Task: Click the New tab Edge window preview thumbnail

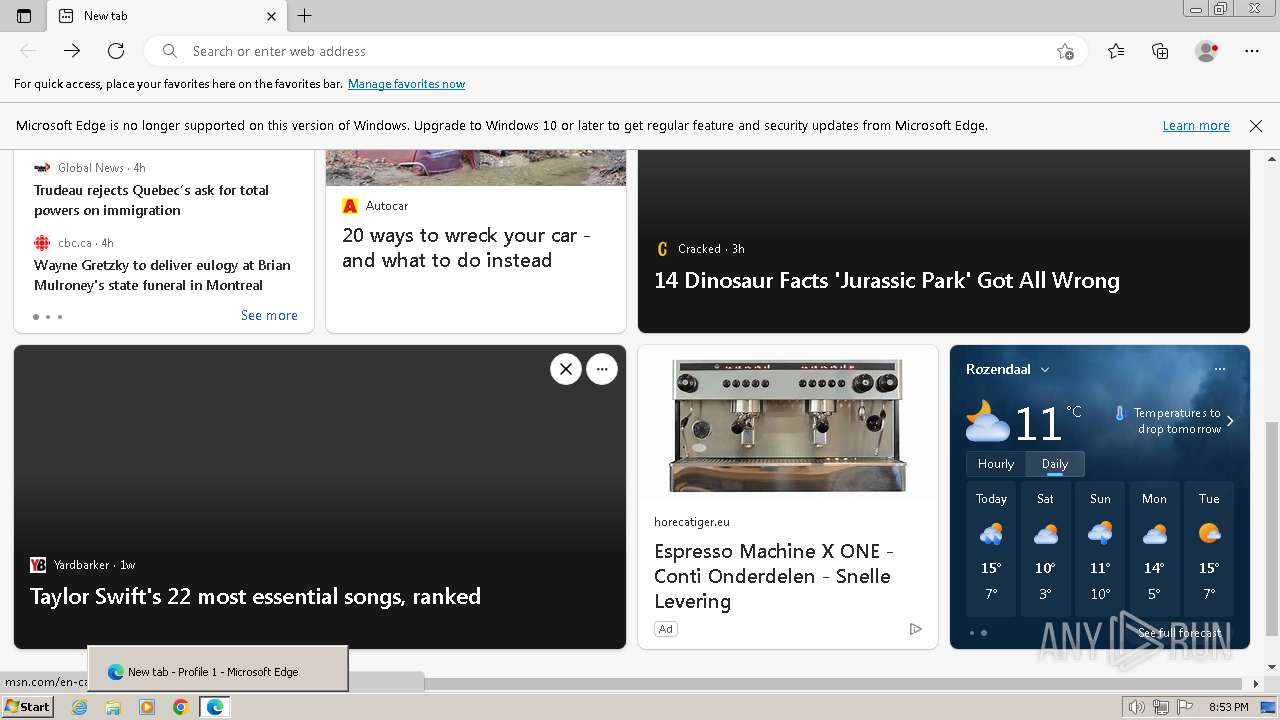Action: (x=218, y=669)
